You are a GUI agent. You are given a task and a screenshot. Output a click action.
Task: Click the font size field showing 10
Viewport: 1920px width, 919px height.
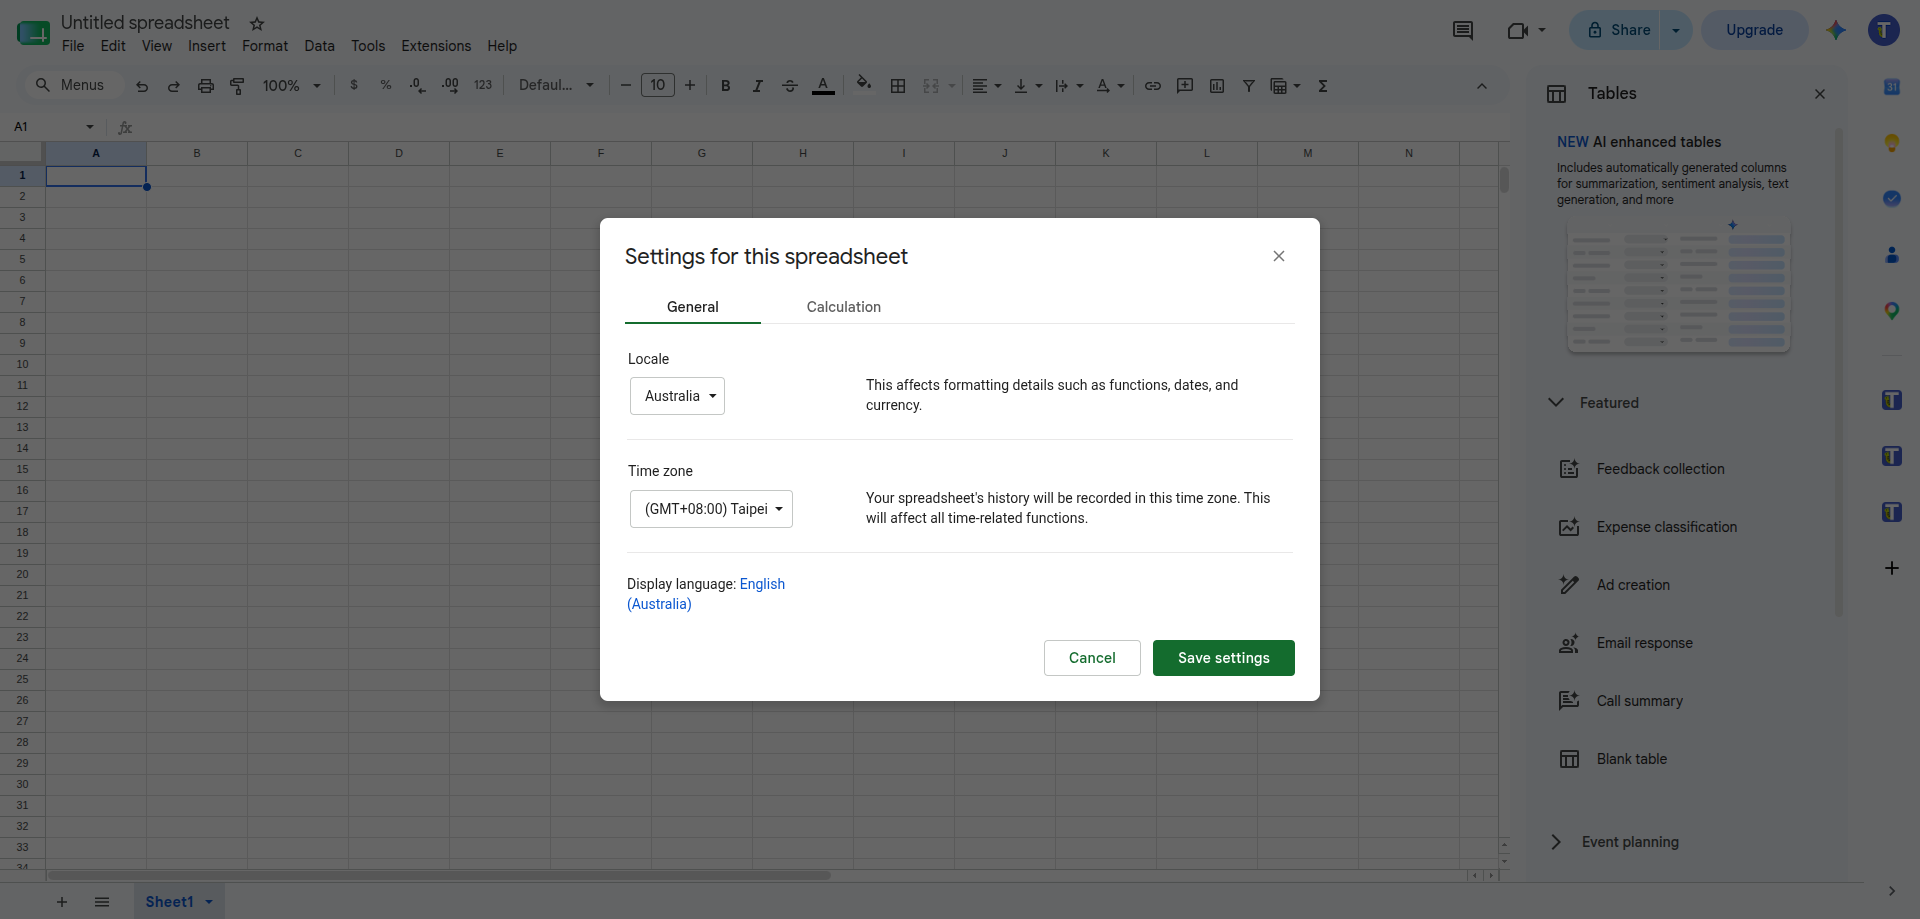click(658, 85)
